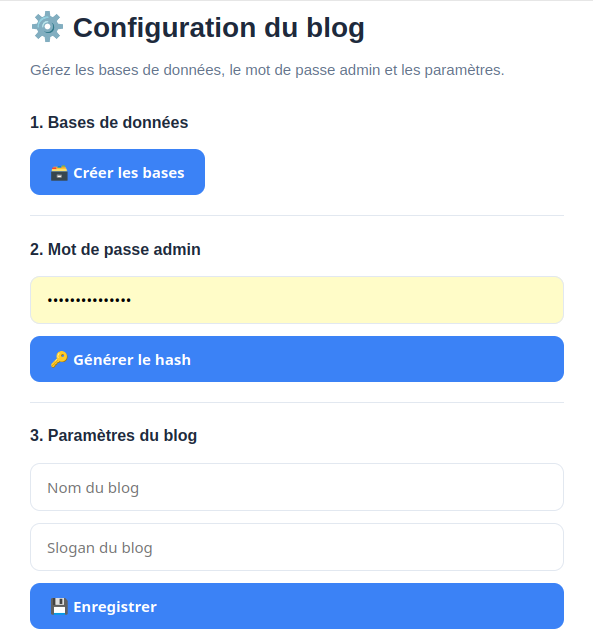Create databases with the Créer les bases button
This screenshot has width=593, height=634.
click(117, 172)
